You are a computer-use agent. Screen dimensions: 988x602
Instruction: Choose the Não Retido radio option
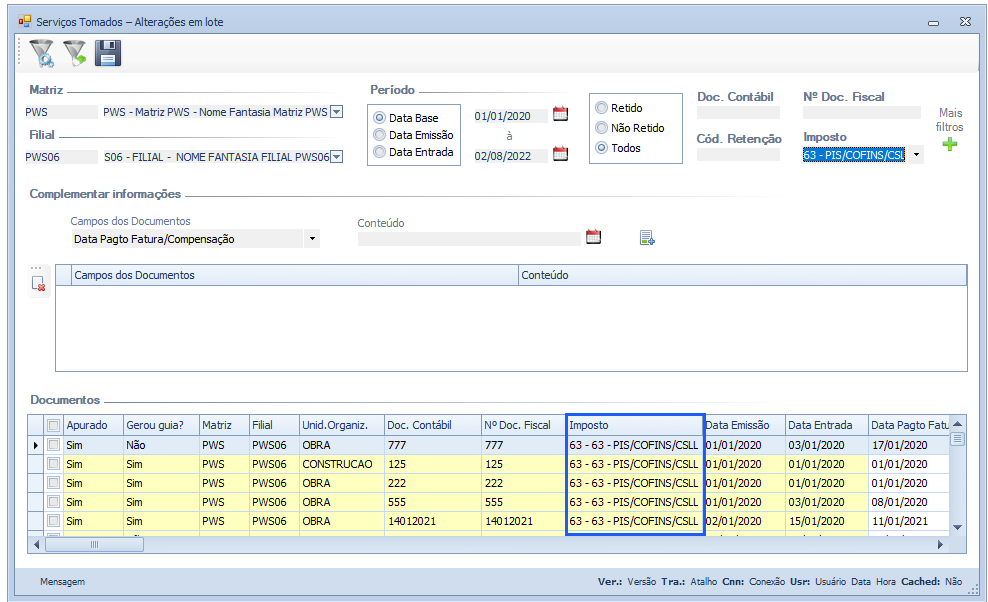pos(601,128)
